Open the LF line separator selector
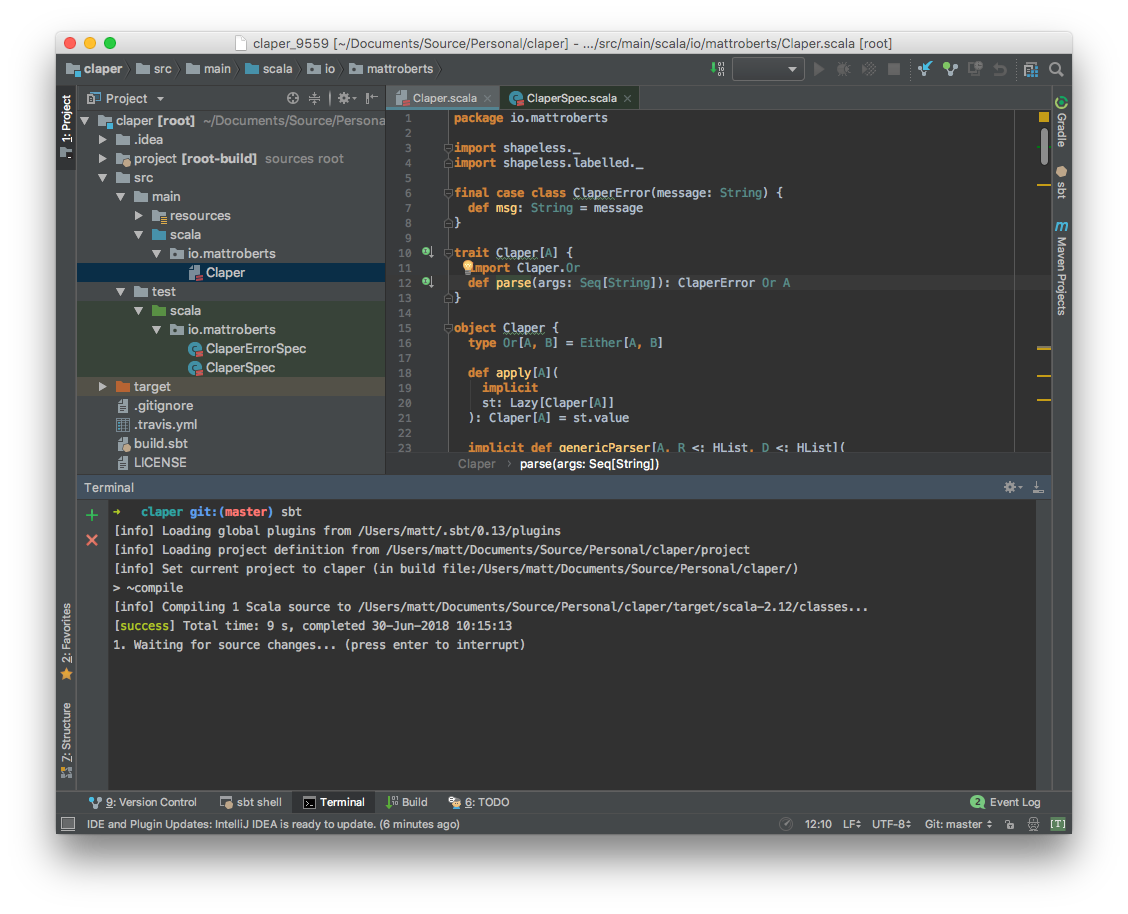 click(852, 824)
